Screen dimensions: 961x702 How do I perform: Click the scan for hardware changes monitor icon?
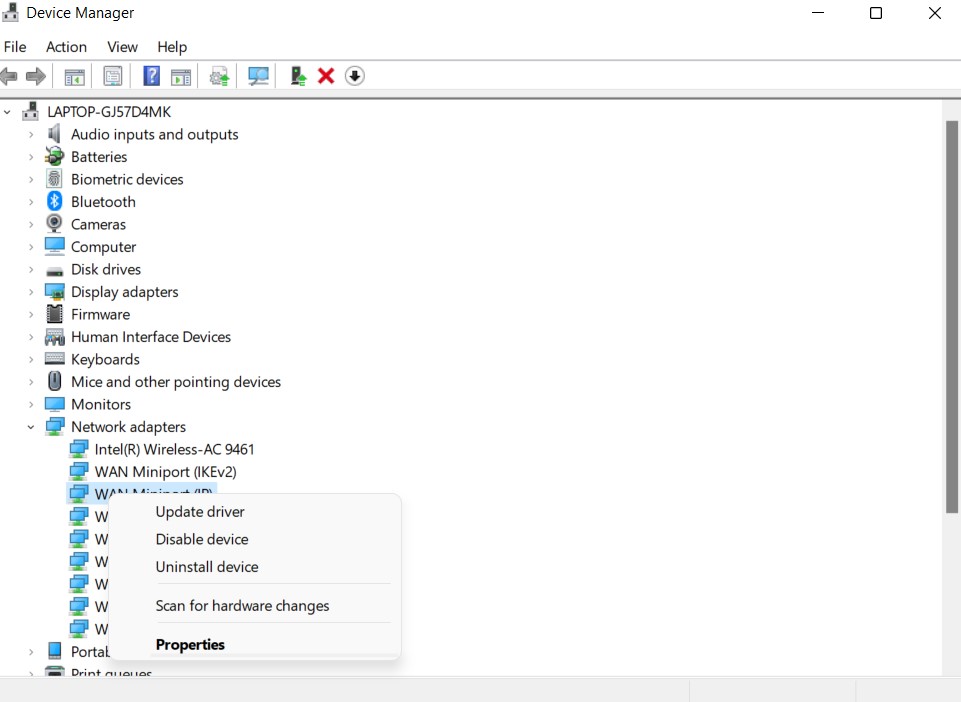259,76
